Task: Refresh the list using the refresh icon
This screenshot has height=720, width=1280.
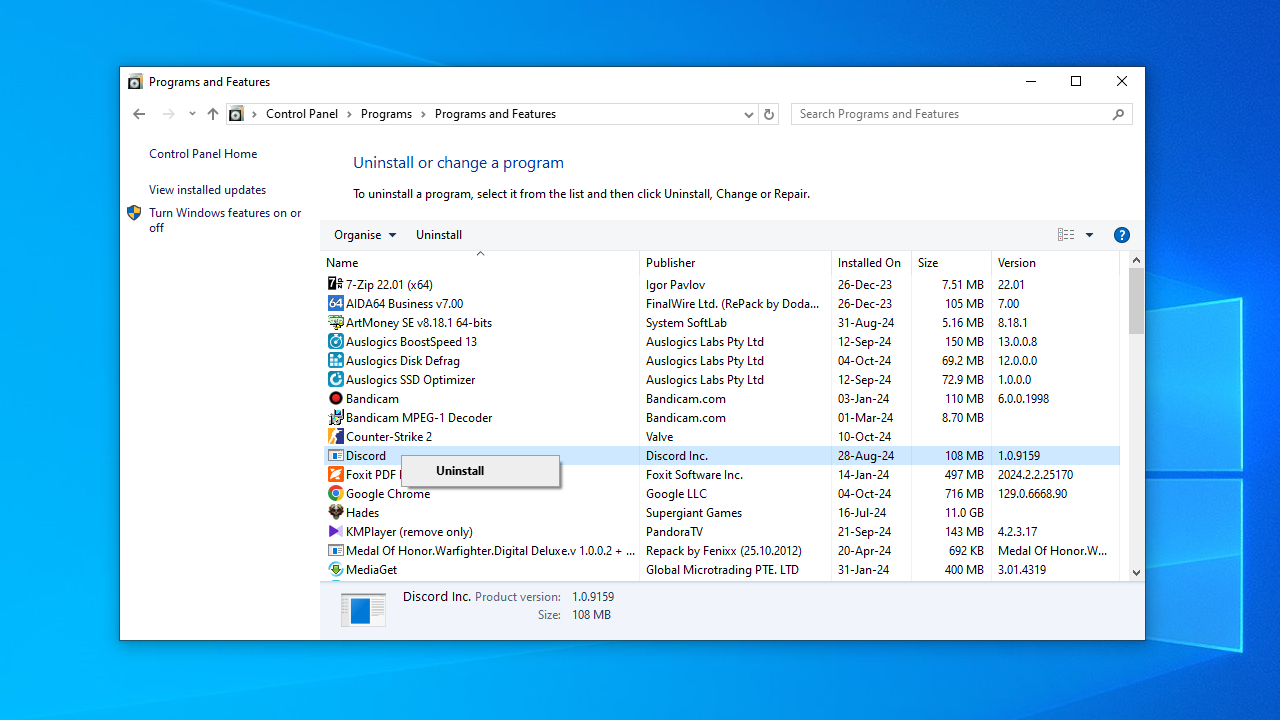Action: (x=768, y=114)
